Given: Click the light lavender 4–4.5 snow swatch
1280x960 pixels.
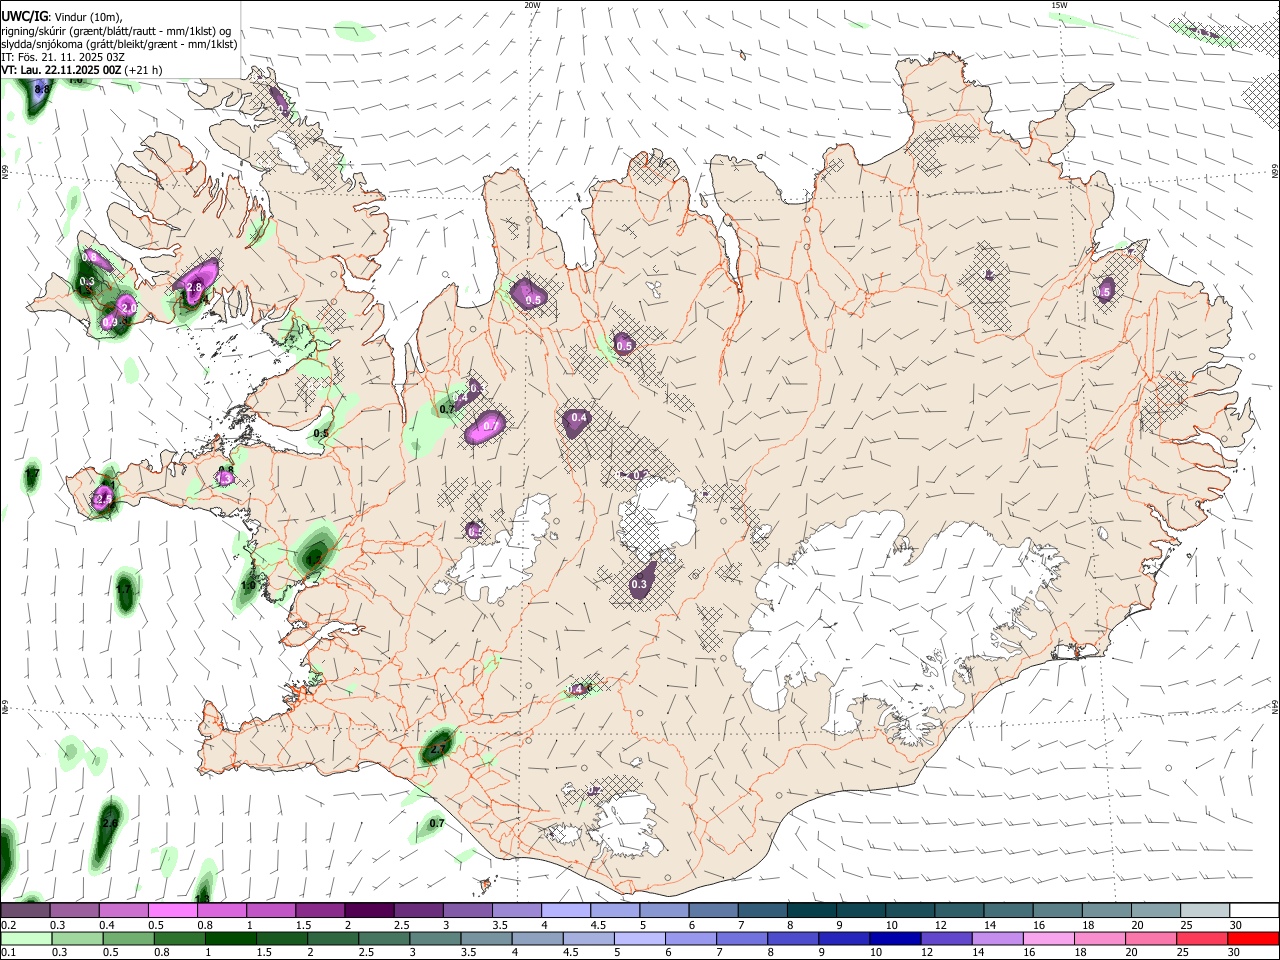Looking at the screenshot, I should [x=565, y=910].
